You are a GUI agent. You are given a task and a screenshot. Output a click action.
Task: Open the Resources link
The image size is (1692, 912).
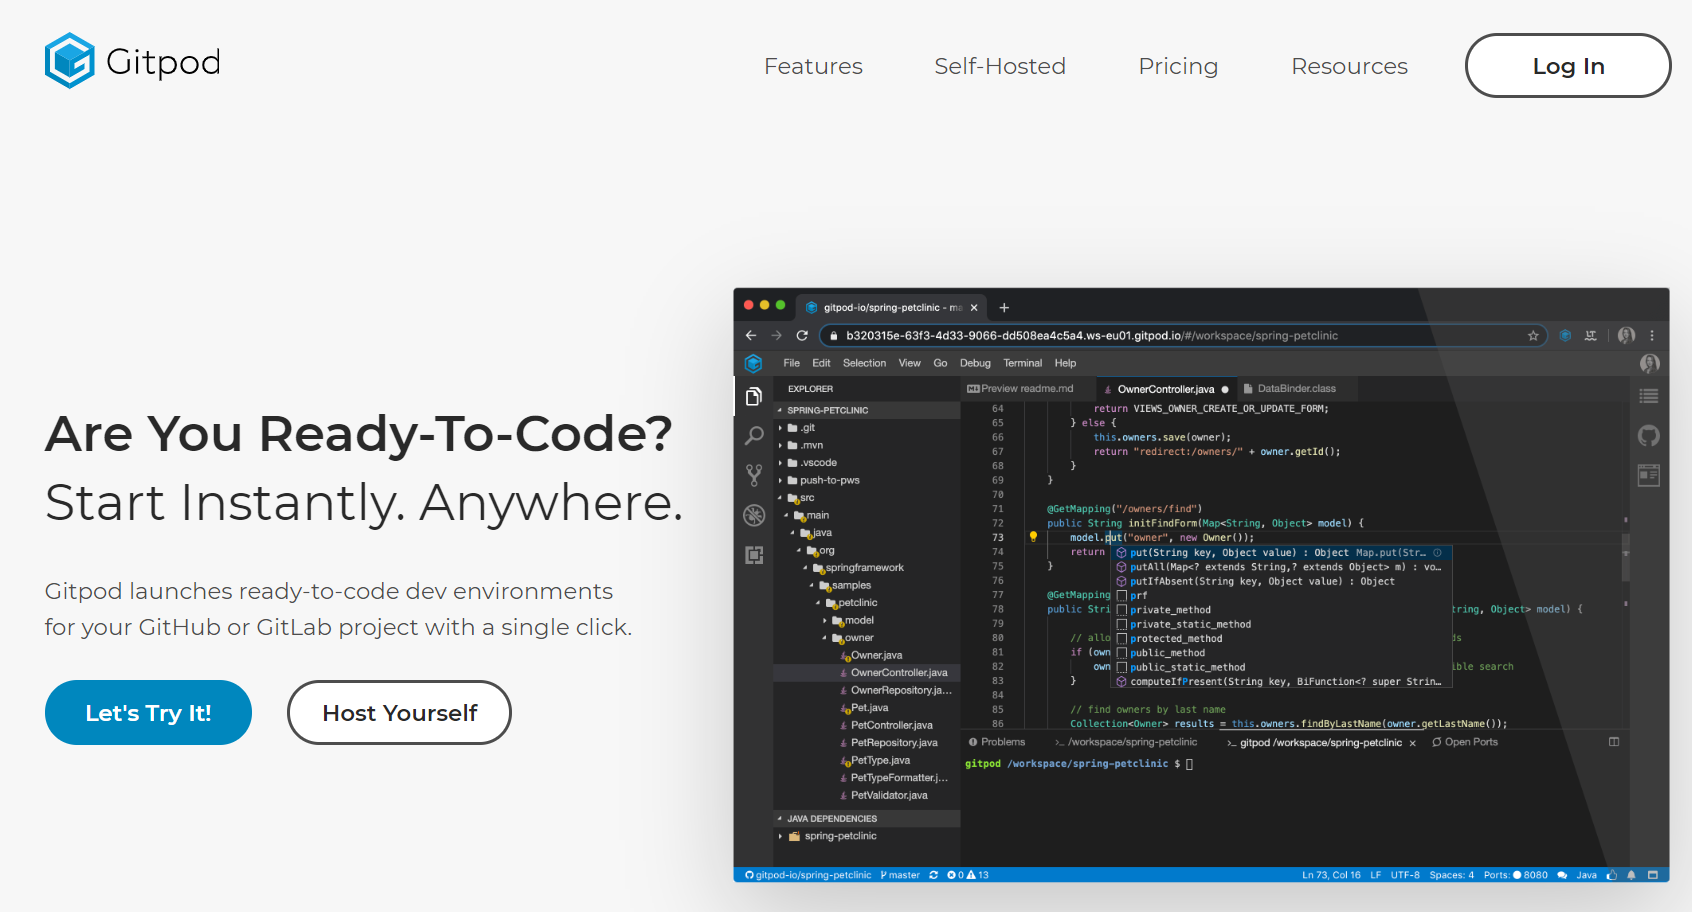(x=1349, y=66)
